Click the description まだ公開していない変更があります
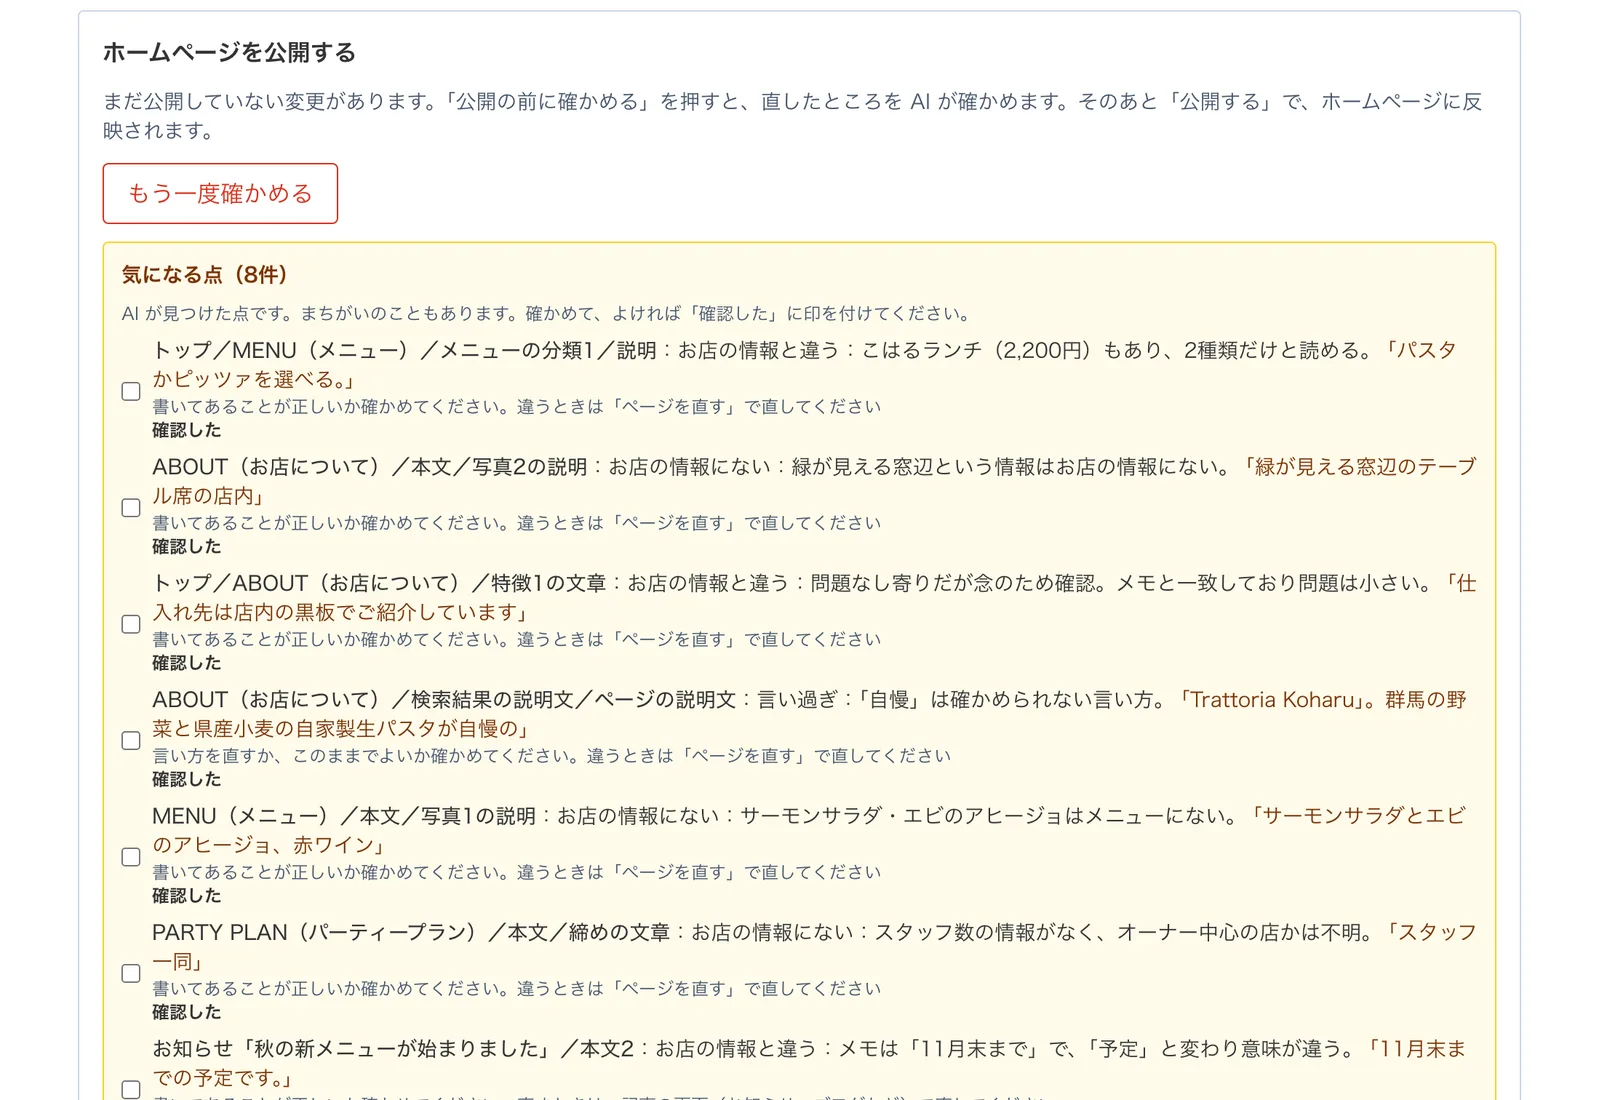Screen dimensions: 1600x1100 pyautogui.click(x=792, y=116)
